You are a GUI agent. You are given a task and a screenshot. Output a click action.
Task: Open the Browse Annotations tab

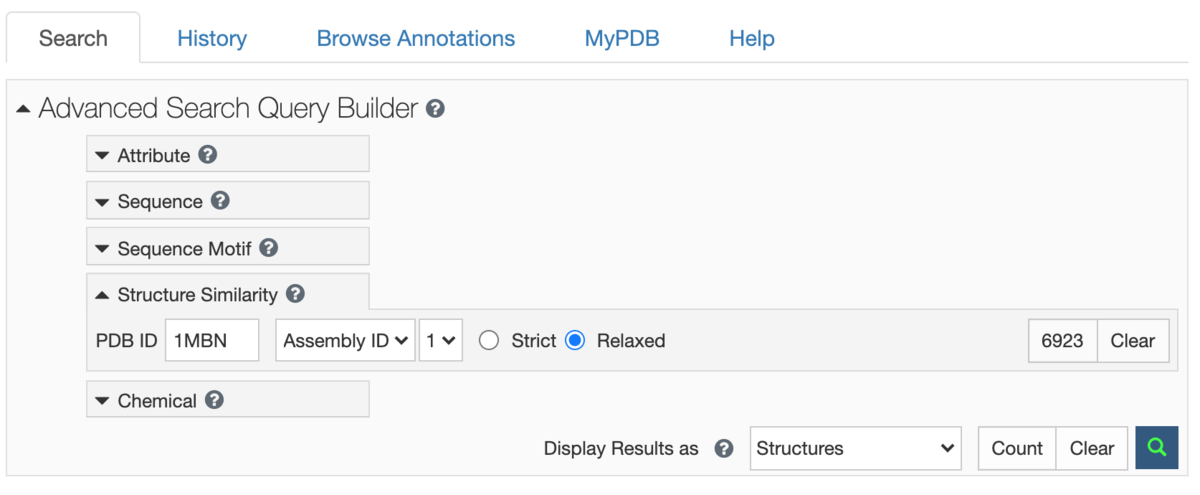point(416,39)
